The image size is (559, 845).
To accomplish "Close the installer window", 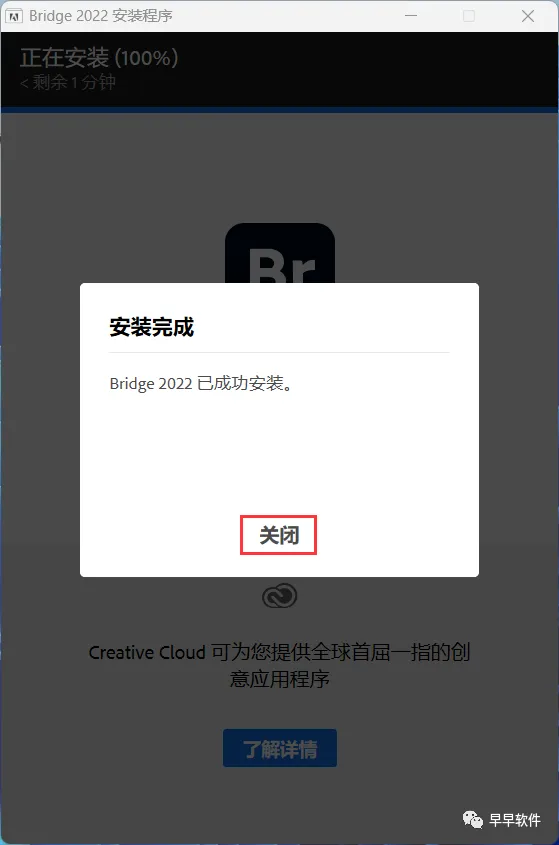I will tap(528, 16).
